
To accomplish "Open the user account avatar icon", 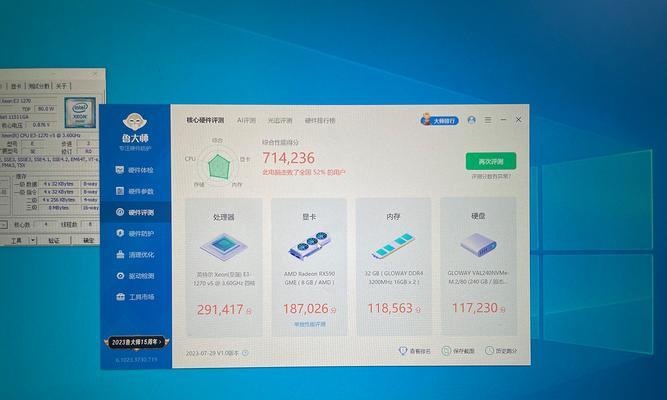I will pos(471,120).
